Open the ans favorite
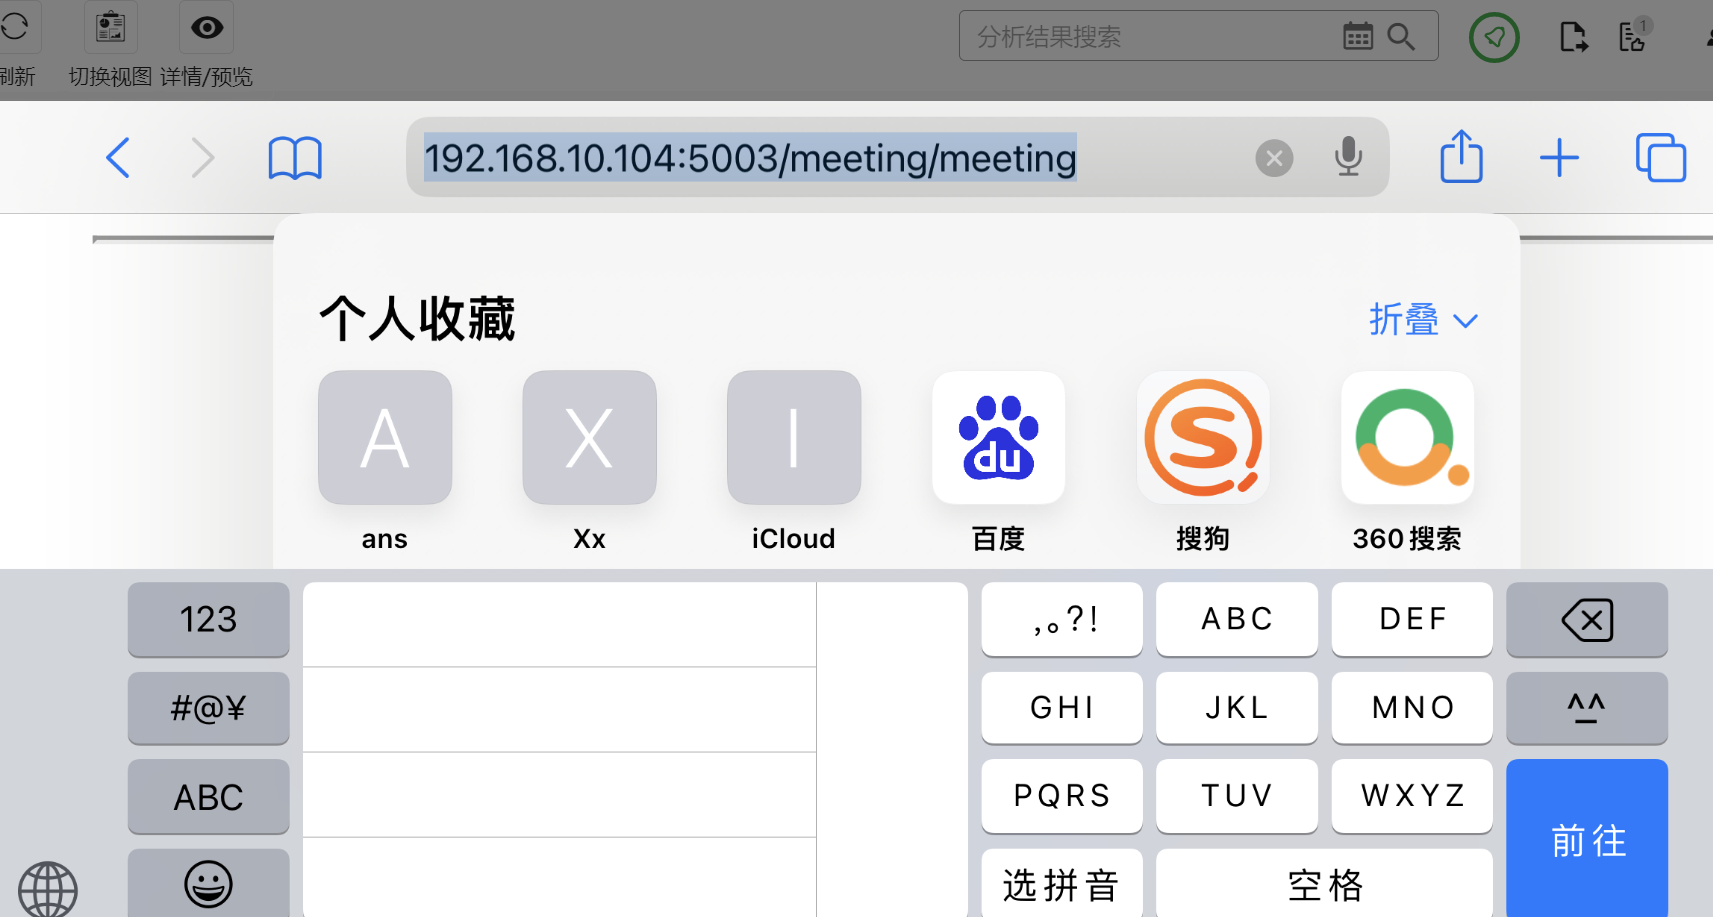The image size is (1713, 917). point(385,462)
